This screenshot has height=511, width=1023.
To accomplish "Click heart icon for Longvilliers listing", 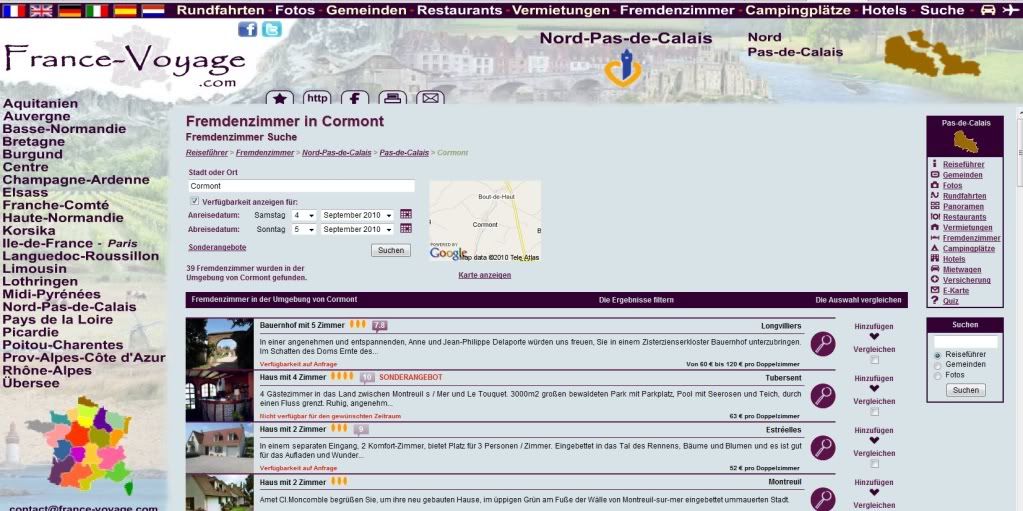I will pyautogui.click(x=874, y=337).
